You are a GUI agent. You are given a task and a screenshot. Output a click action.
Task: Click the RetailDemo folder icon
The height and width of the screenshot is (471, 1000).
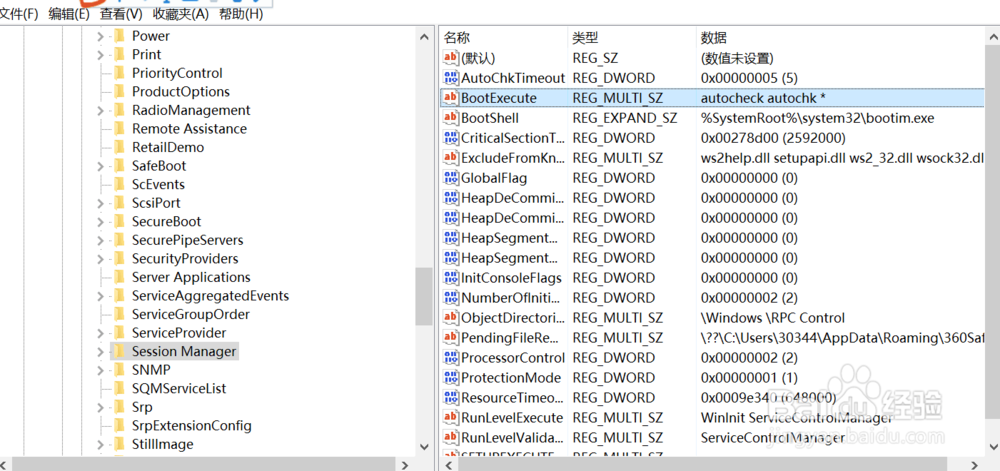[x=119, y=147]
